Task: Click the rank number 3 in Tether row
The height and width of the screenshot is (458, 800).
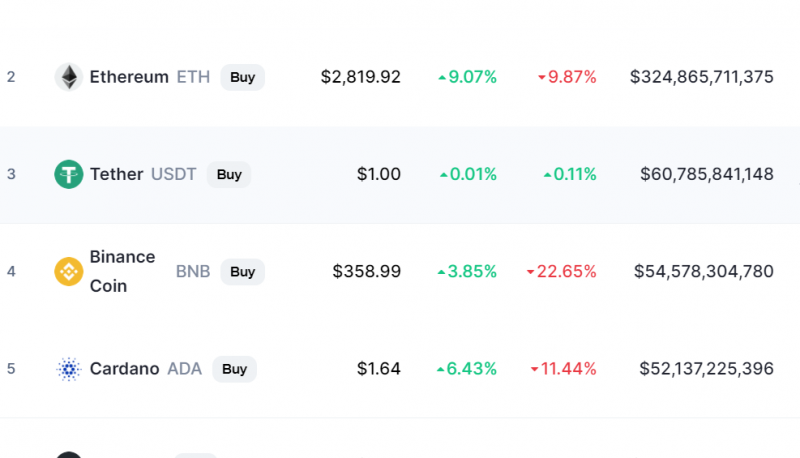Action: [x=11, y=174]
